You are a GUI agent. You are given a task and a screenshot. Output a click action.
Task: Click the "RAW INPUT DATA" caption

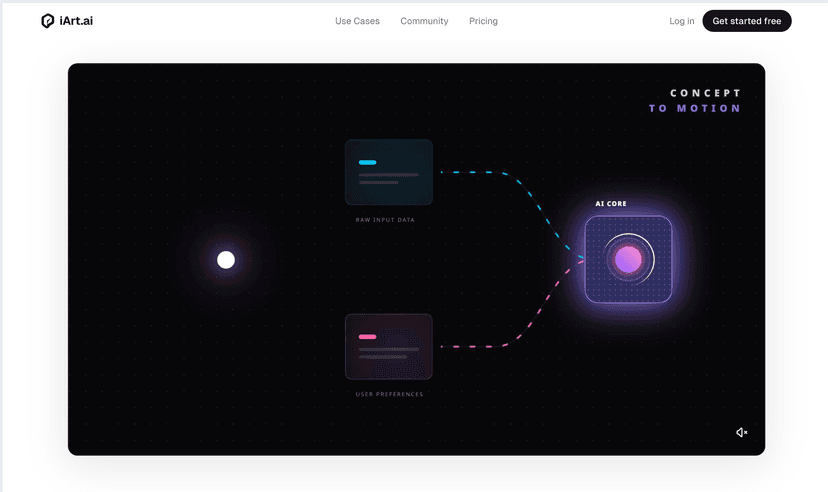[385, 220]
